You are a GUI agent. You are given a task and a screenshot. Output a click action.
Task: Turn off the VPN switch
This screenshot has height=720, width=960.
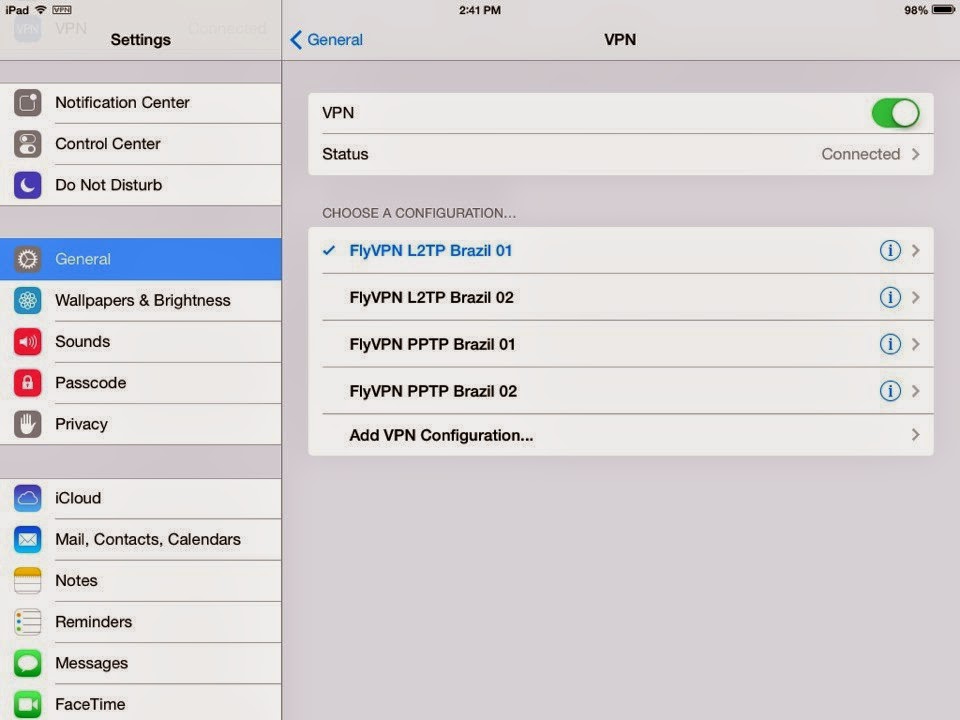click(x=895, y=113)
